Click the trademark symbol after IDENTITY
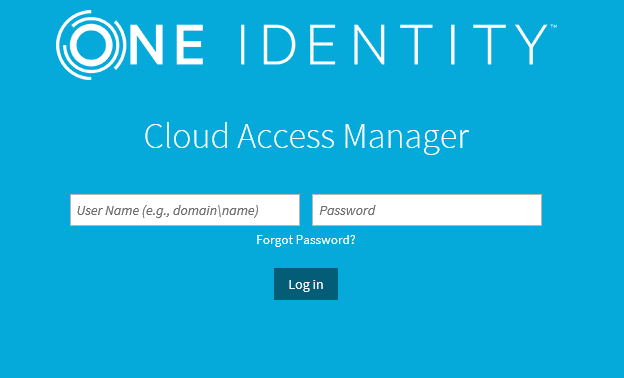This screenshot has height=378, width=624. (x=554, y=27)
